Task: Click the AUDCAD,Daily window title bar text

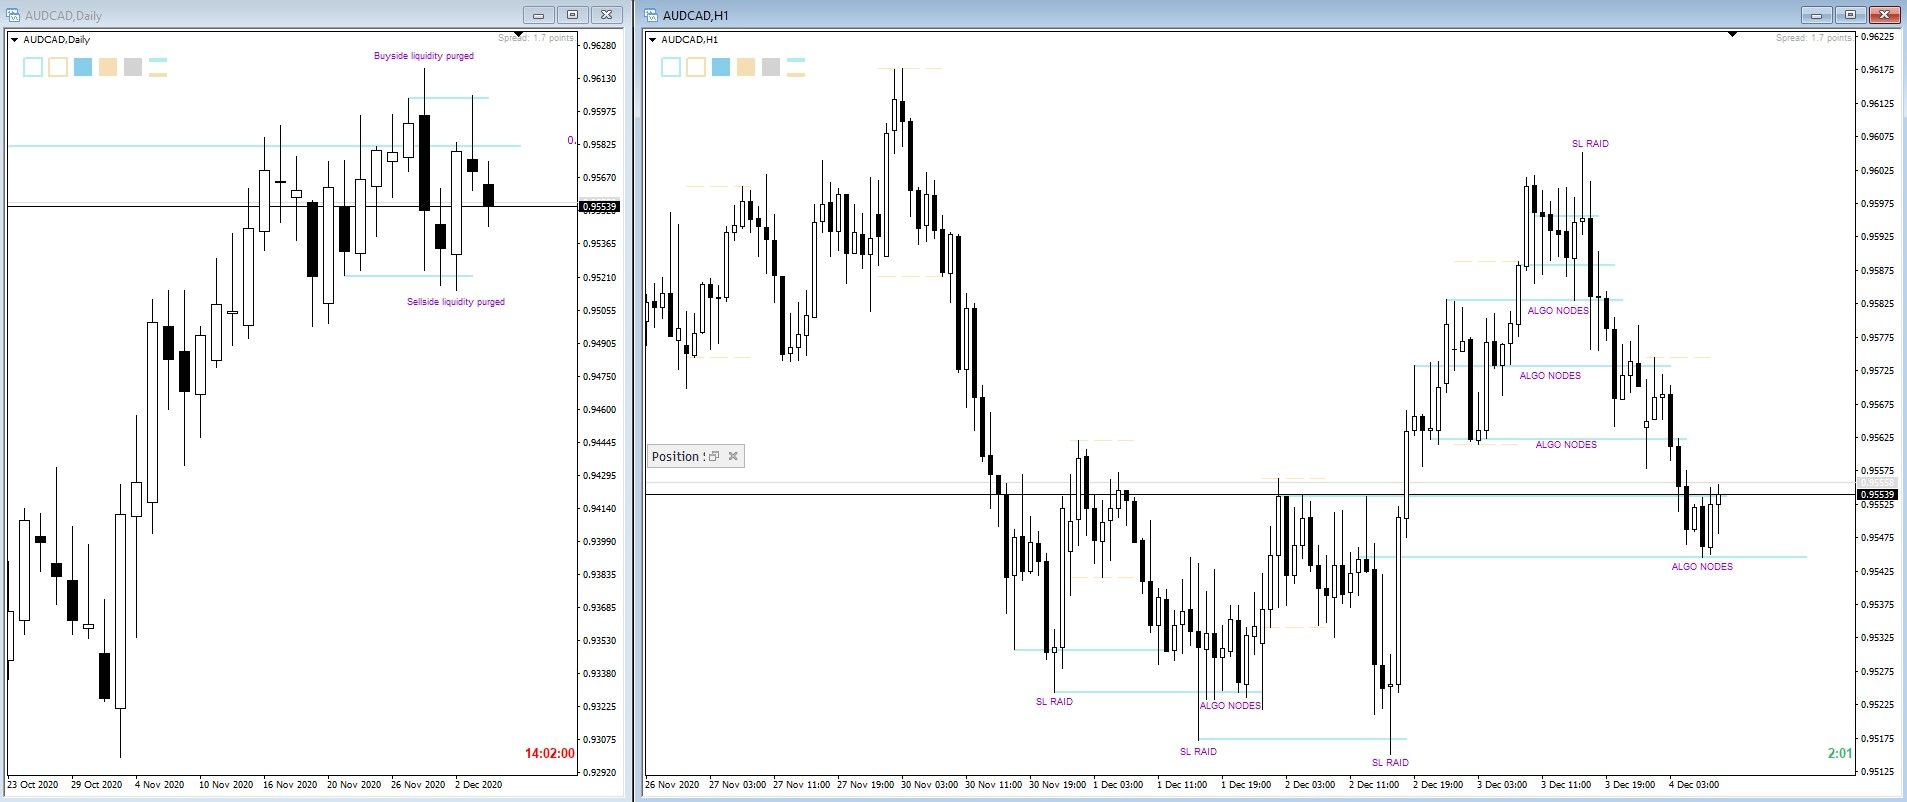Action: [x=63, y=16]
